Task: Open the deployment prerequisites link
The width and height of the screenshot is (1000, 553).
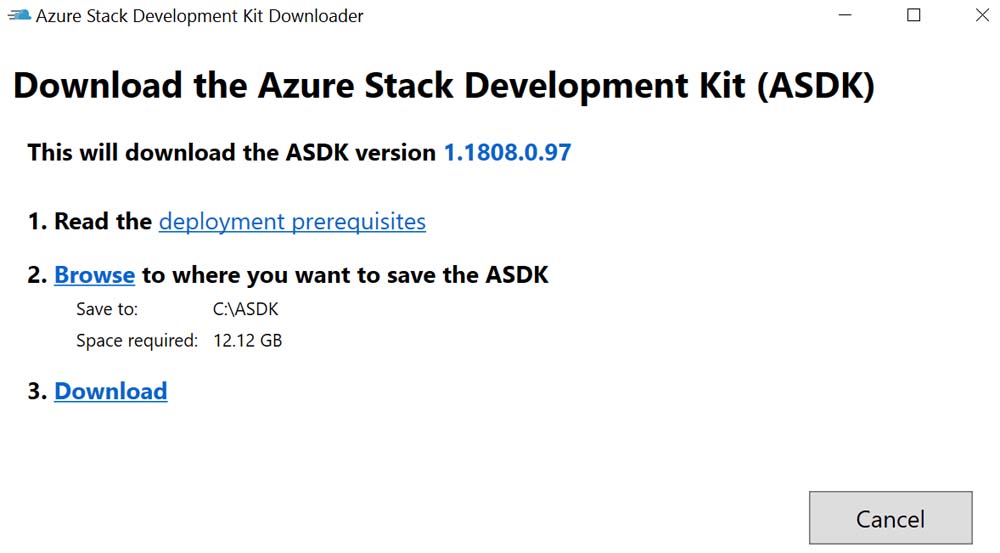Action: (x=292, y=221)
